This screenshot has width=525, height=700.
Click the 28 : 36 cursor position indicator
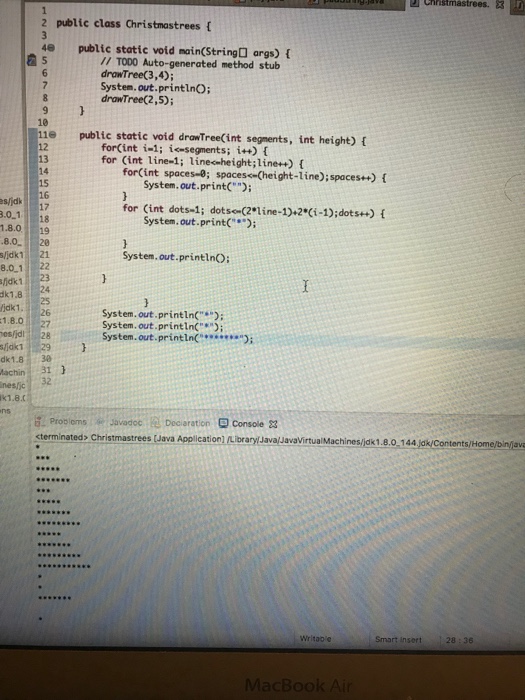click(x=459, y=640)
